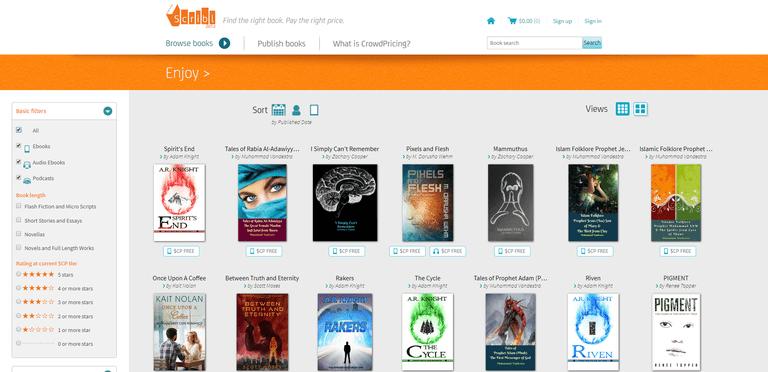The height and width of the screenshot is (372, 768).
Task: Open the Publish books menu
Action: coord(282,44)
